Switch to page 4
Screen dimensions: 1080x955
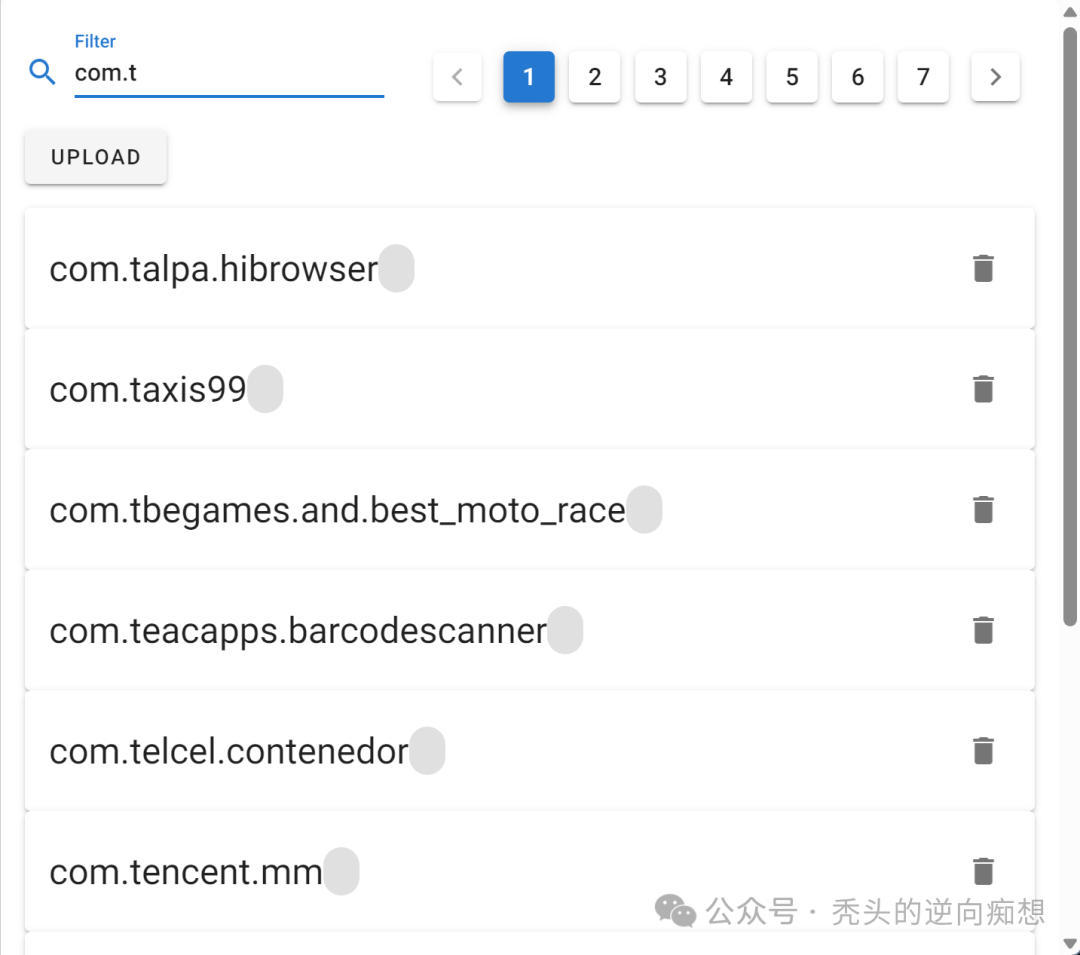click(726, 76)
